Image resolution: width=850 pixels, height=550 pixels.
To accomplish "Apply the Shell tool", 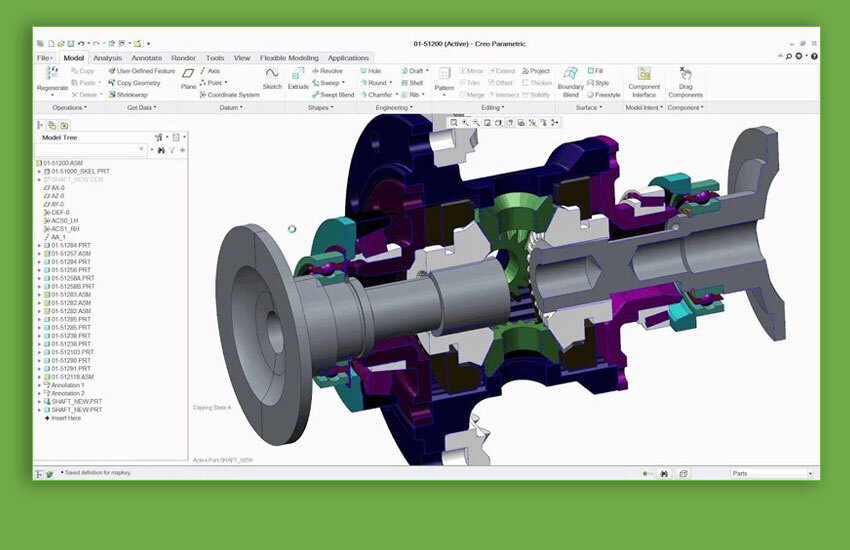I will pos(413,83).
